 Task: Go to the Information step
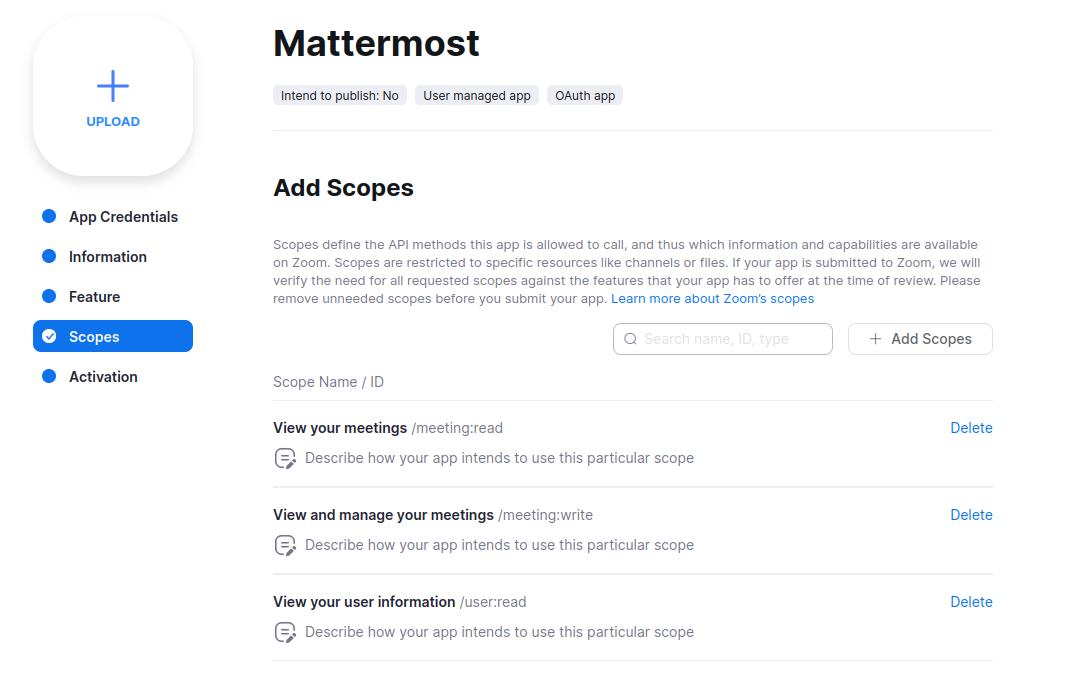pyautogui.click(x=108, y=257)
